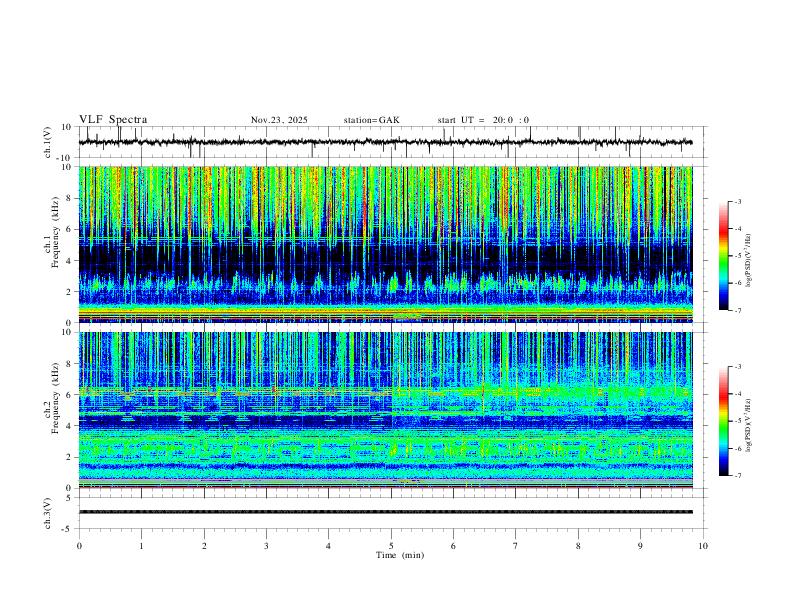Click the "ch.3(V)" axis label
Viewport: 792px width, 612px height.
(48, 514)
